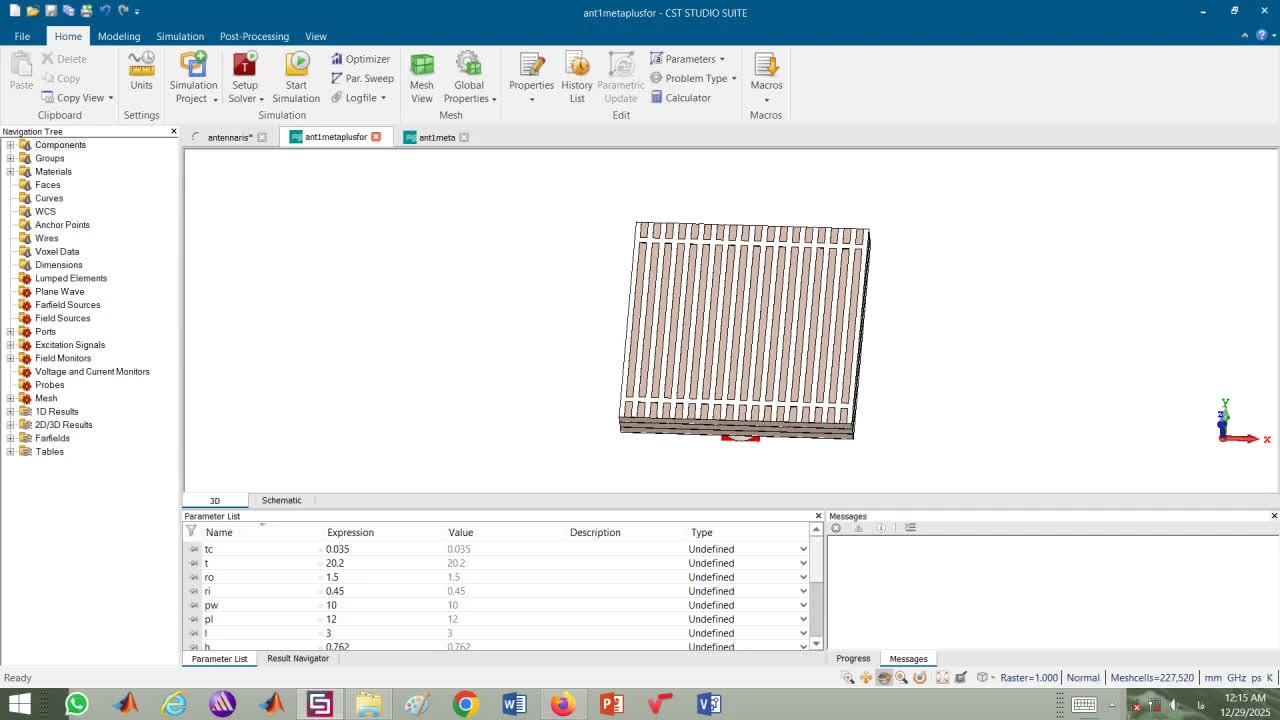Open the Setup Solver dropdown
1280x720 pixels.
pyautogui.click(x=261, y=99)
